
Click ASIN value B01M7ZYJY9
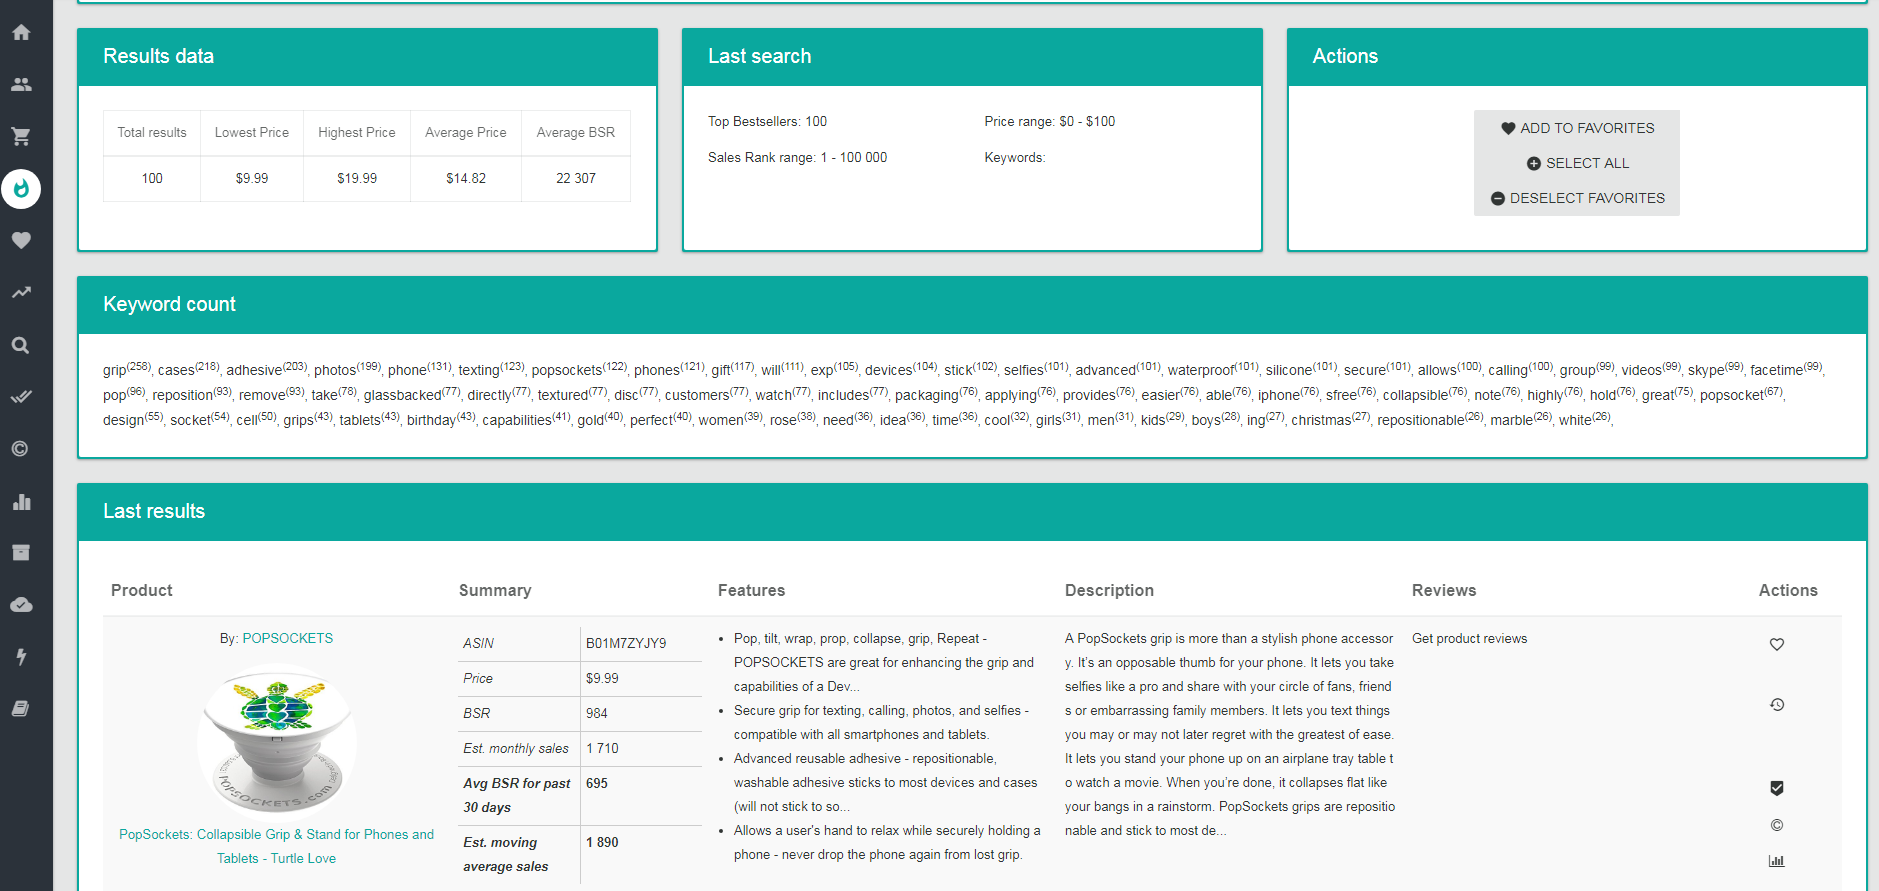pos(626,643)
